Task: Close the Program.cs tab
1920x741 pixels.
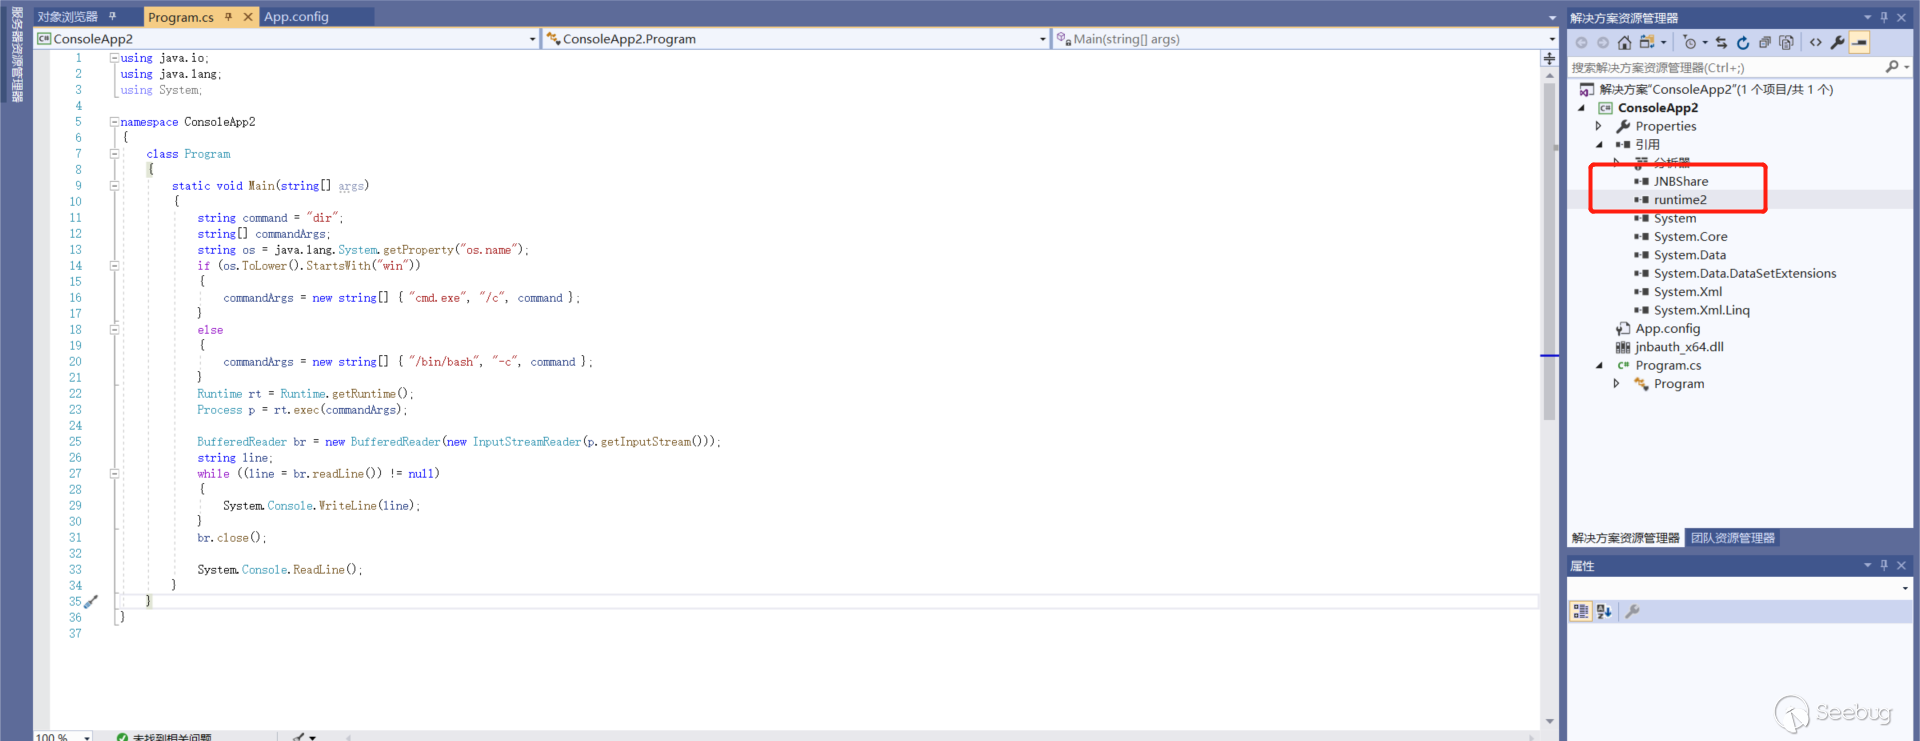Action: tap(248, 17)
